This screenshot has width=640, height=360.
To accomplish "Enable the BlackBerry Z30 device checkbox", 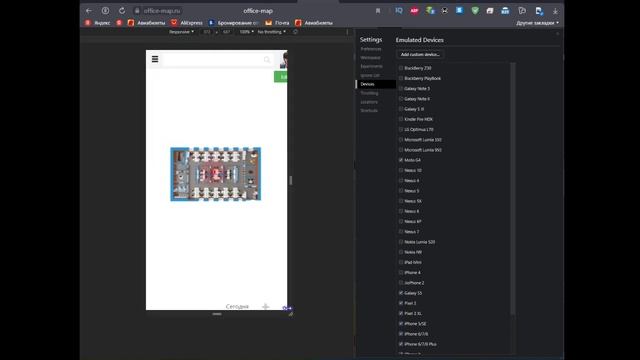I will (x=401, y=68).
